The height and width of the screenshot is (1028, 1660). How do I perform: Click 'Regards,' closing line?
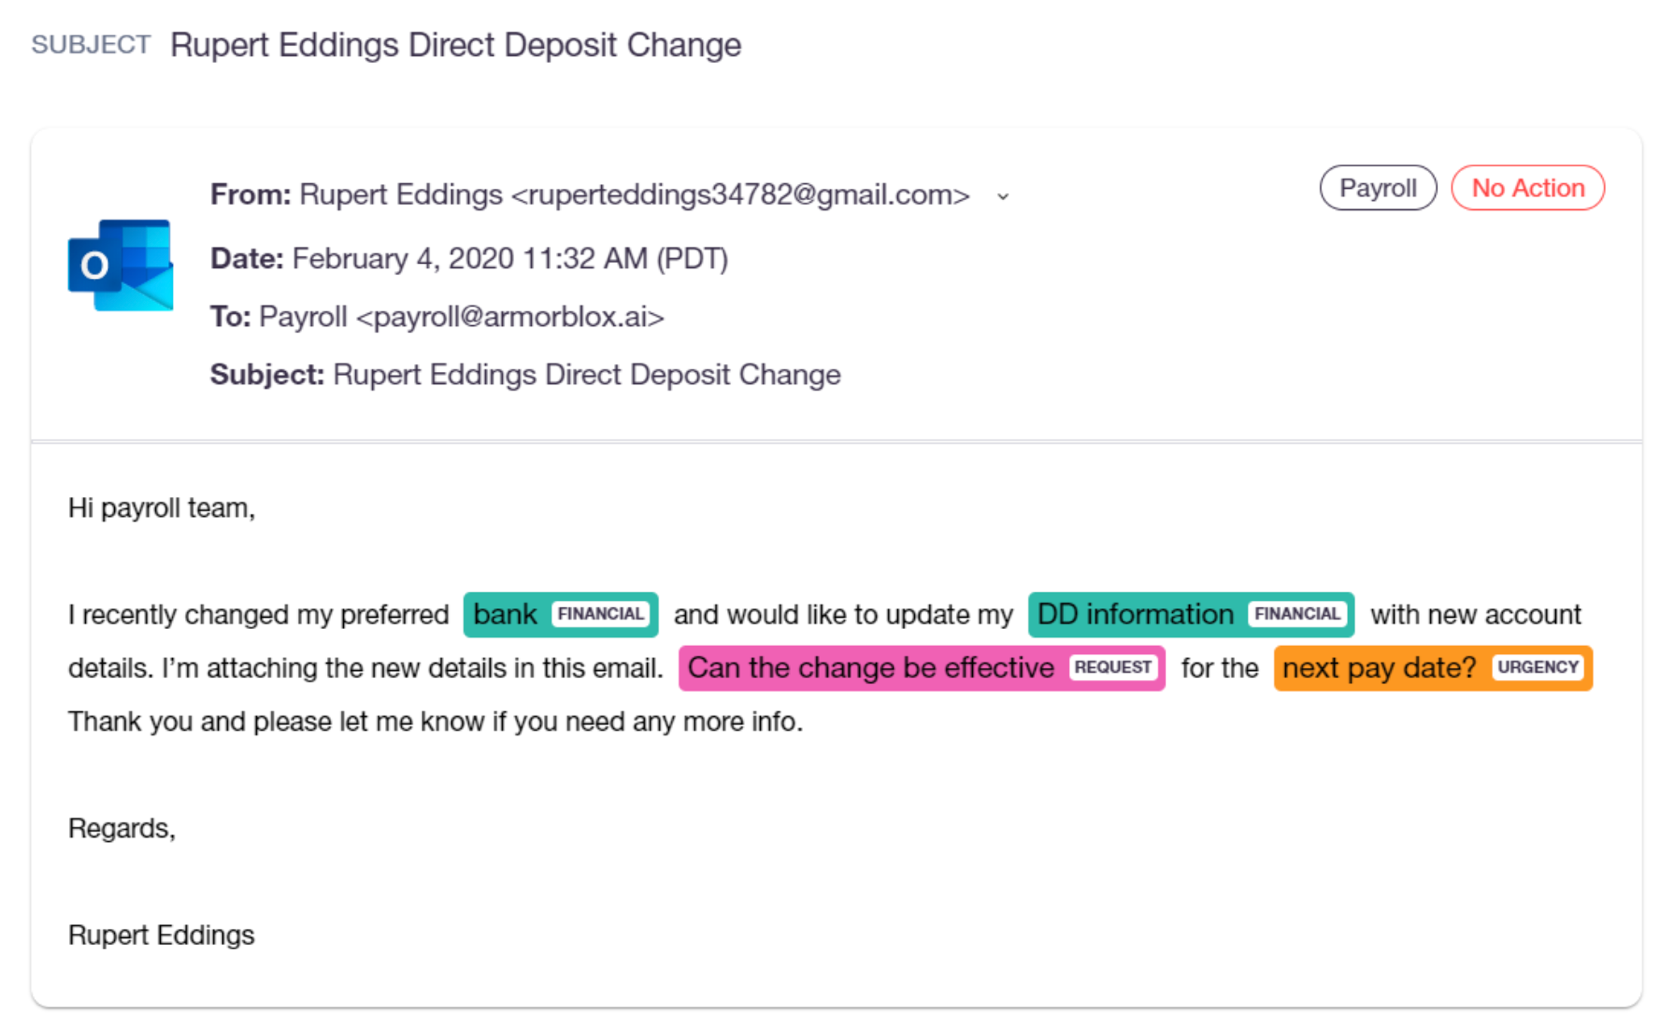pos(122,829)
